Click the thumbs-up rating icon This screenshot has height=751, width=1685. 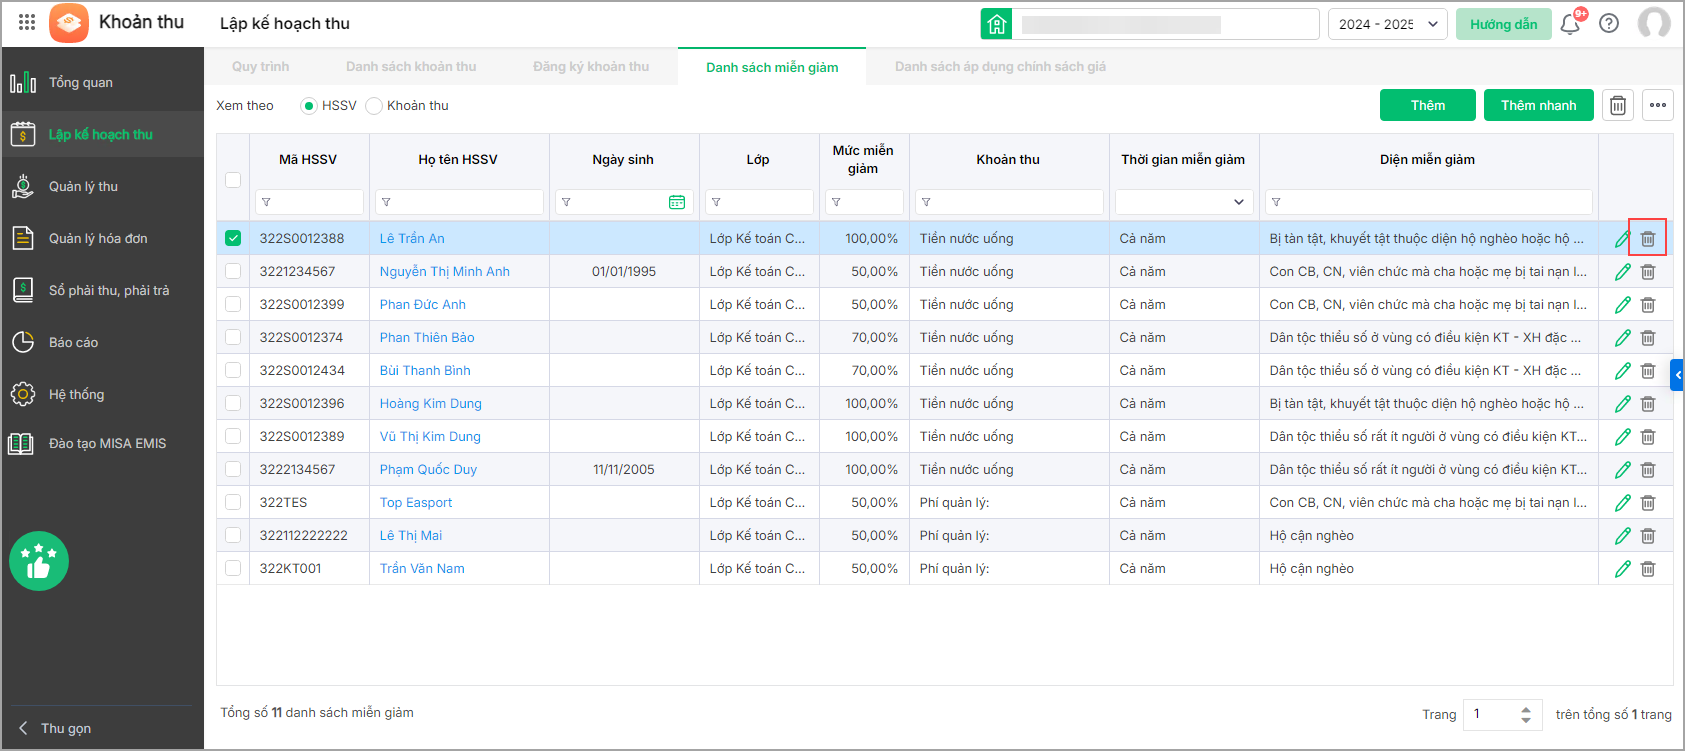click(x=39, y=561)
